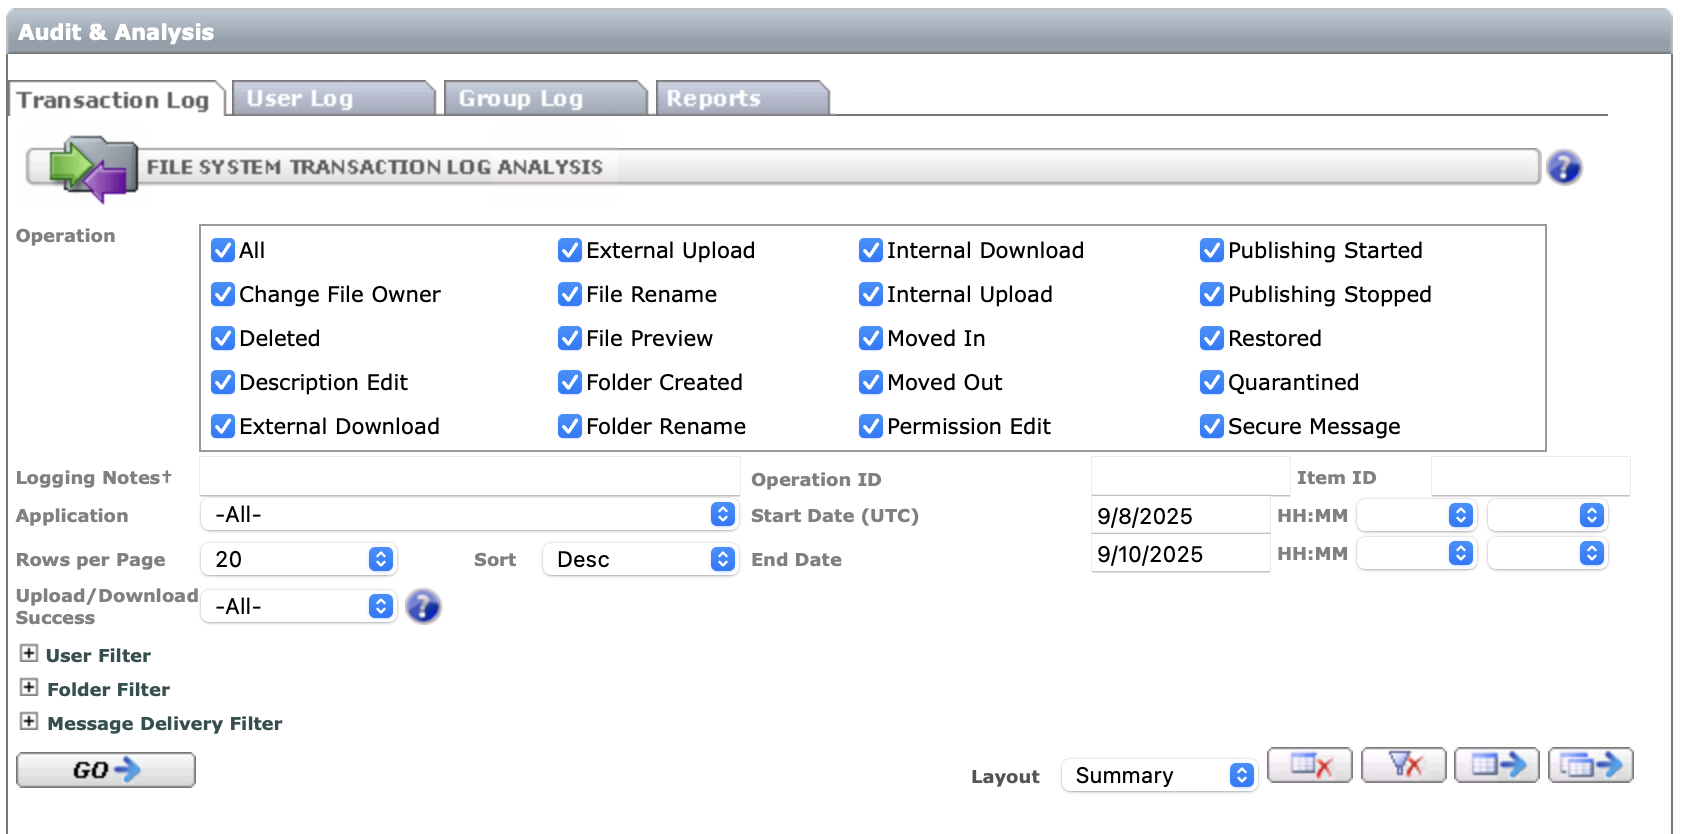This screenshot has height=834, width=1686.
Task: Click the Start Date input field
Action: click(x=1180, y=516)
